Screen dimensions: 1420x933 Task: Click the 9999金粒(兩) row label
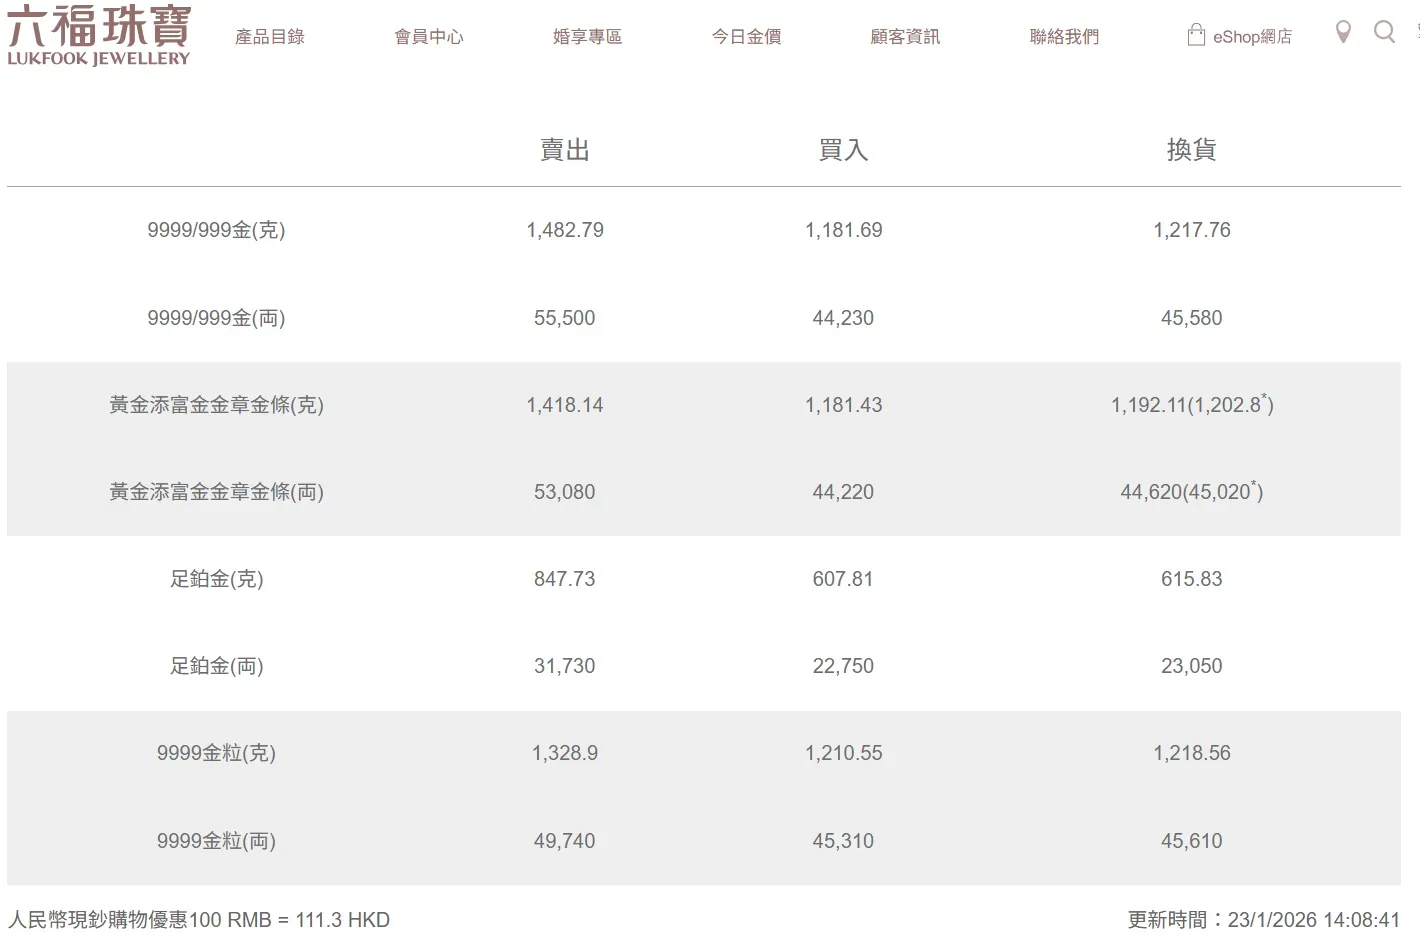[215, 841]
